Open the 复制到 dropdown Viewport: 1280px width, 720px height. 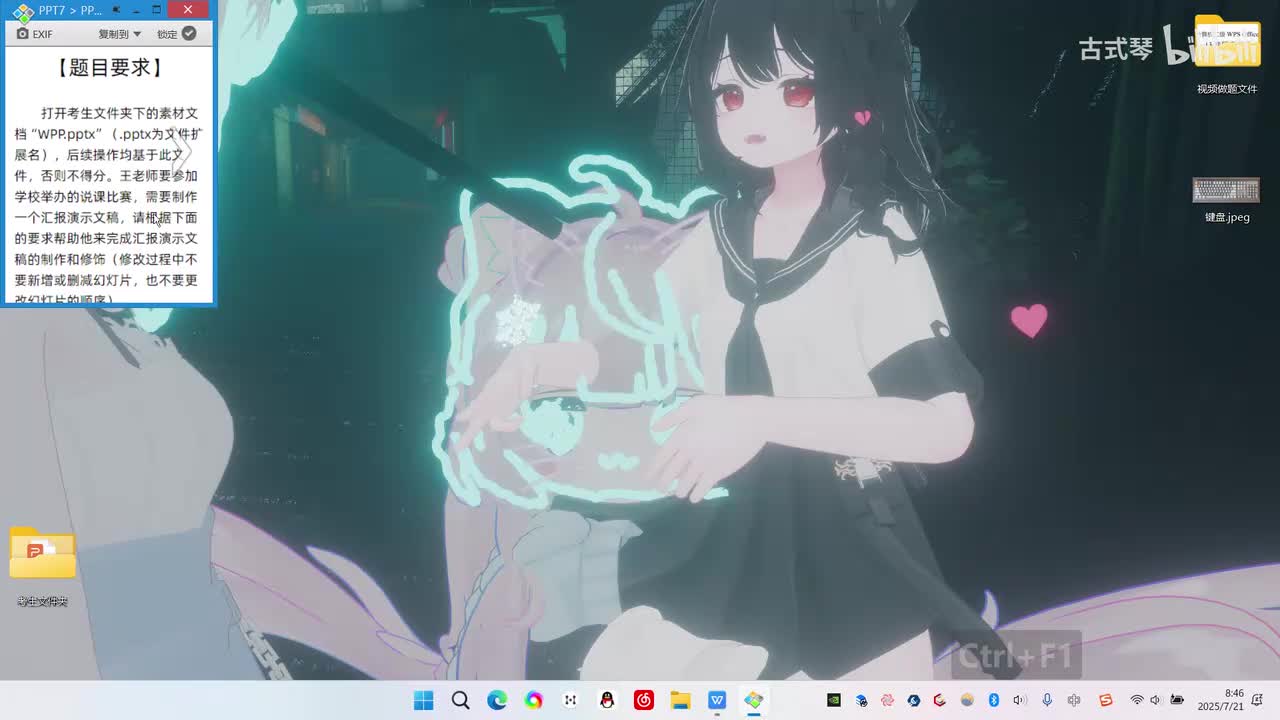tap(120, 34)
